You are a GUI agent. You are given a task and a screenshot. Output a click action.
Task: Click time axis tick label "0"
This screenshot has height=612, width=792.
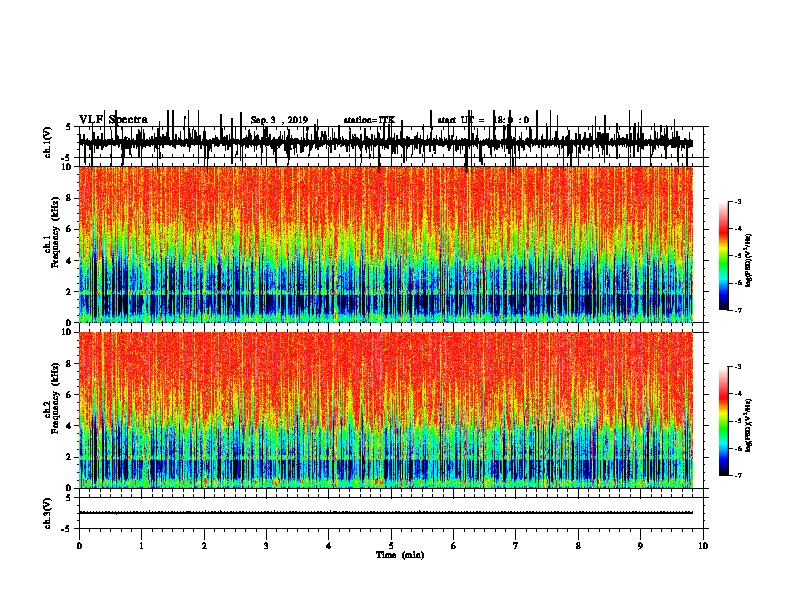click(79, 546)
